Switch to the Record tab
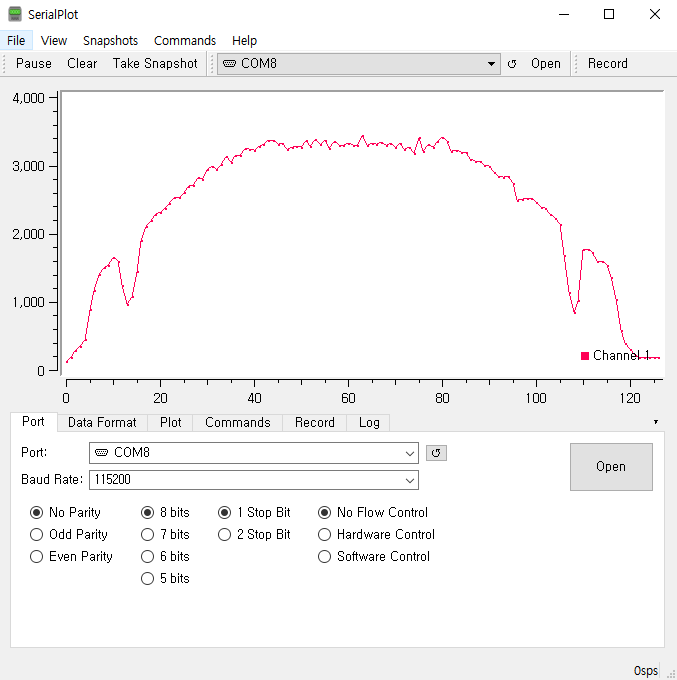Screen dimensions: 677x680 coord(314,422)
